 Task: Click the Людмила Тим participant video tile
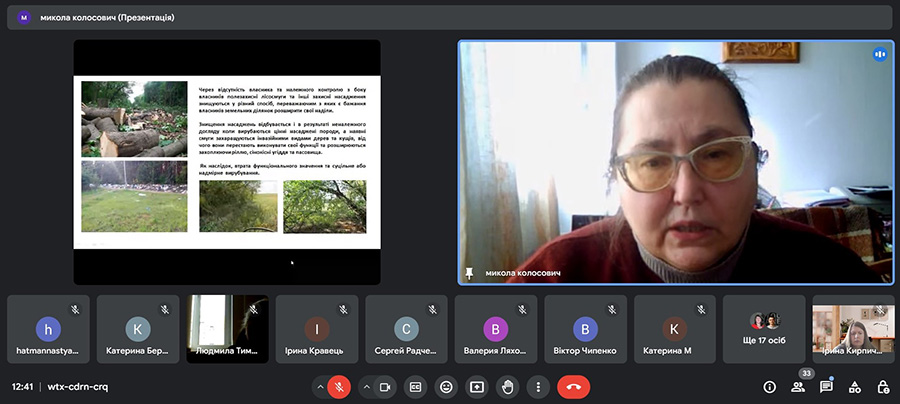228,329
